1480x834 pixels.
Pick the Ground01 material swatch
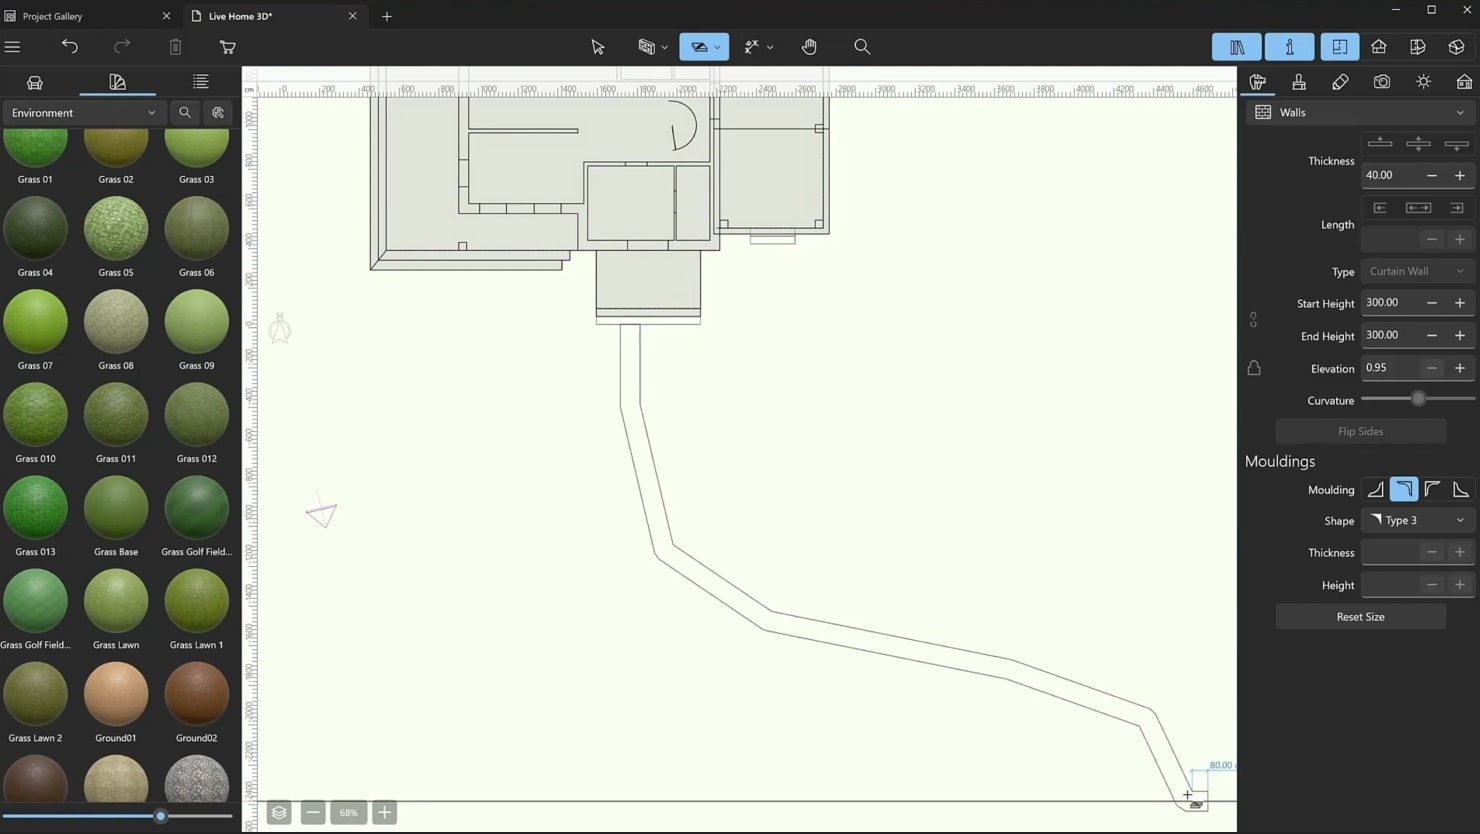point(116,695)
